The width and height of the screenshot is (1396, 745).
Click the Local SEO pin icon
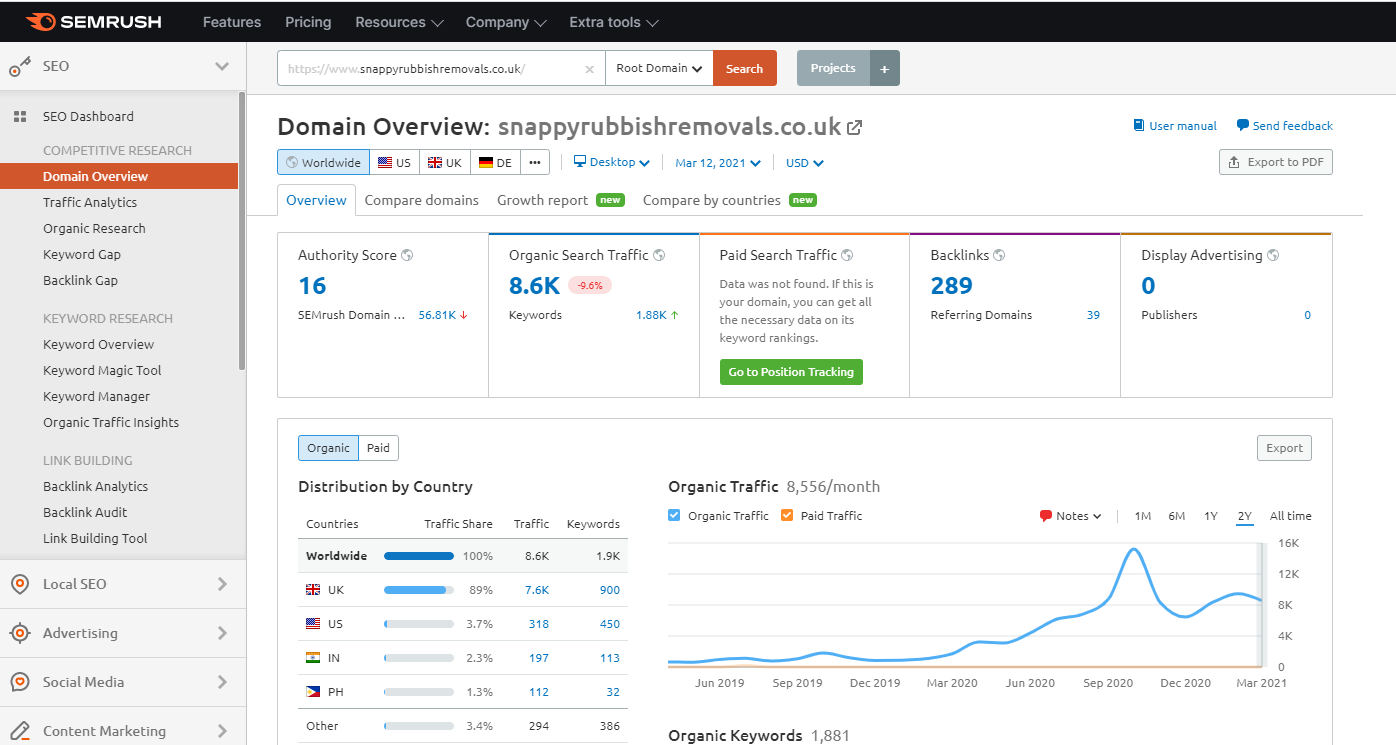19,584
